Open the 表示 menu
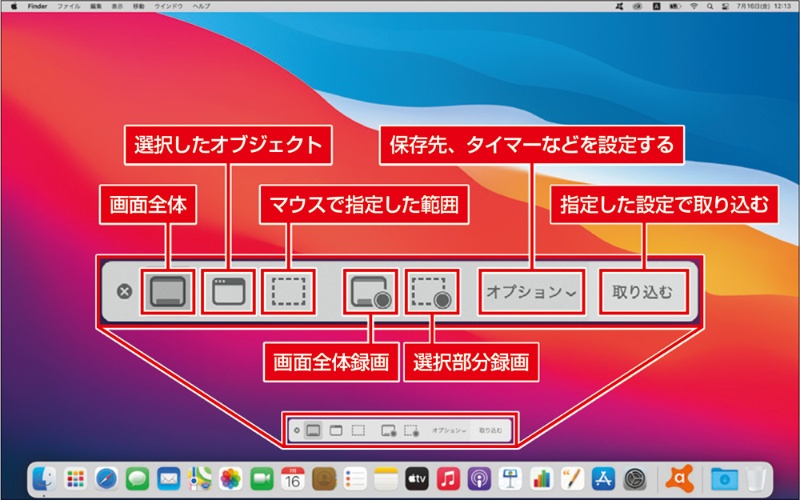 click(117, 6)
